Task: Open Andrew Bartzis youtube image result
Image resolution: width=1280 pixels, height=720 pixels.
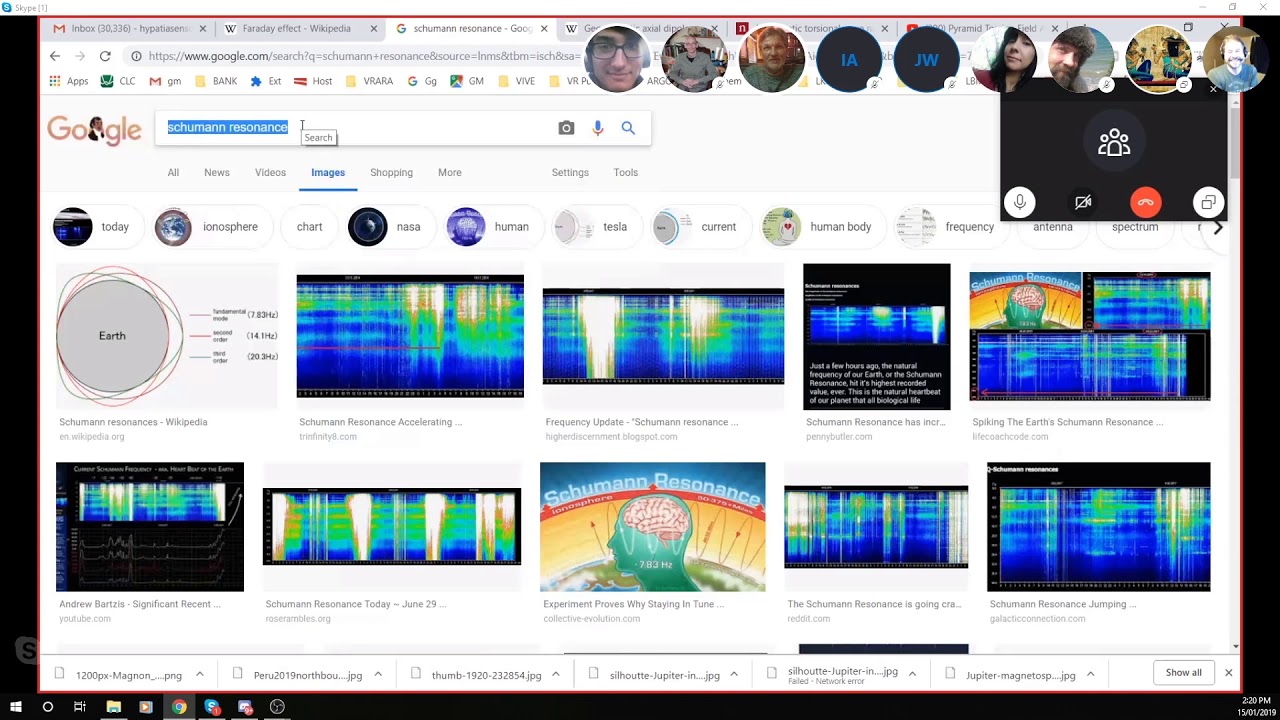Action: (150, 527)
